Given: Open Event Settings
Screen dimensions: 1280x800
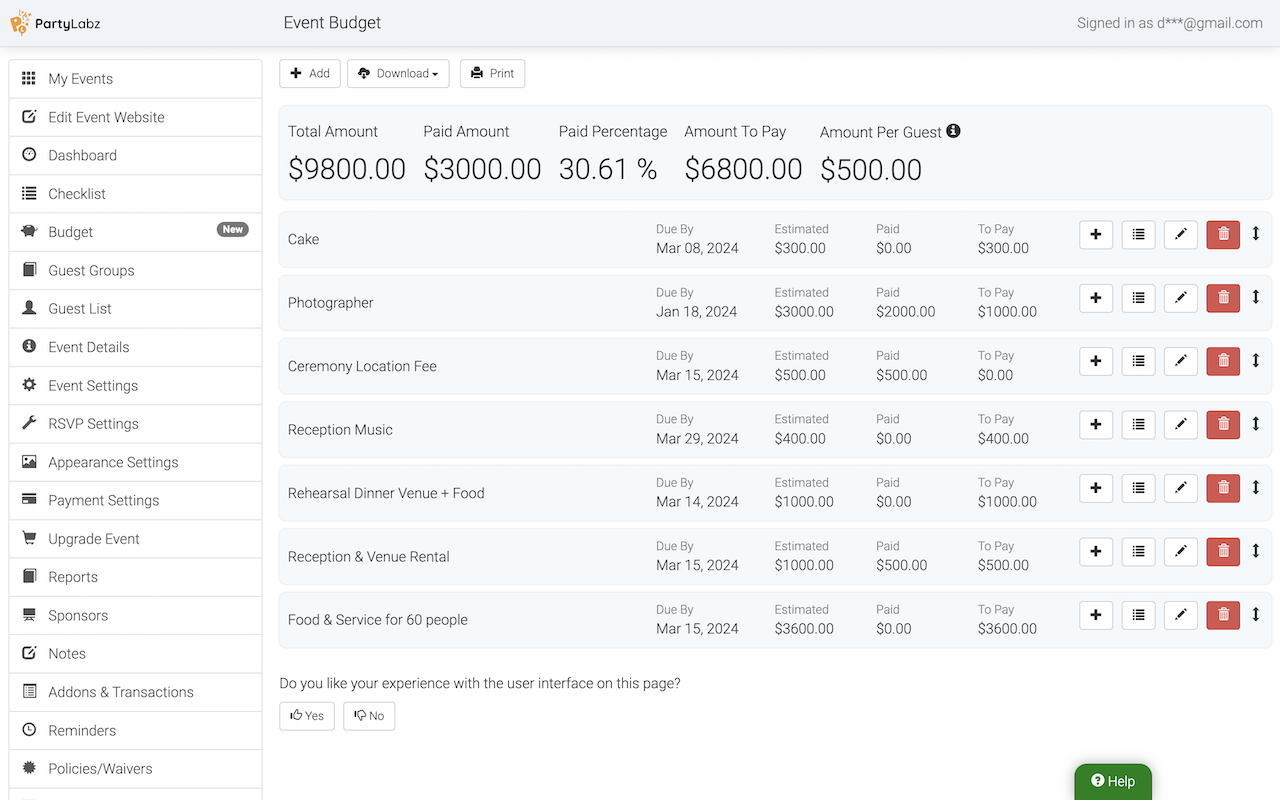Looking at the screenshot, I should click(x=135, y=385).
